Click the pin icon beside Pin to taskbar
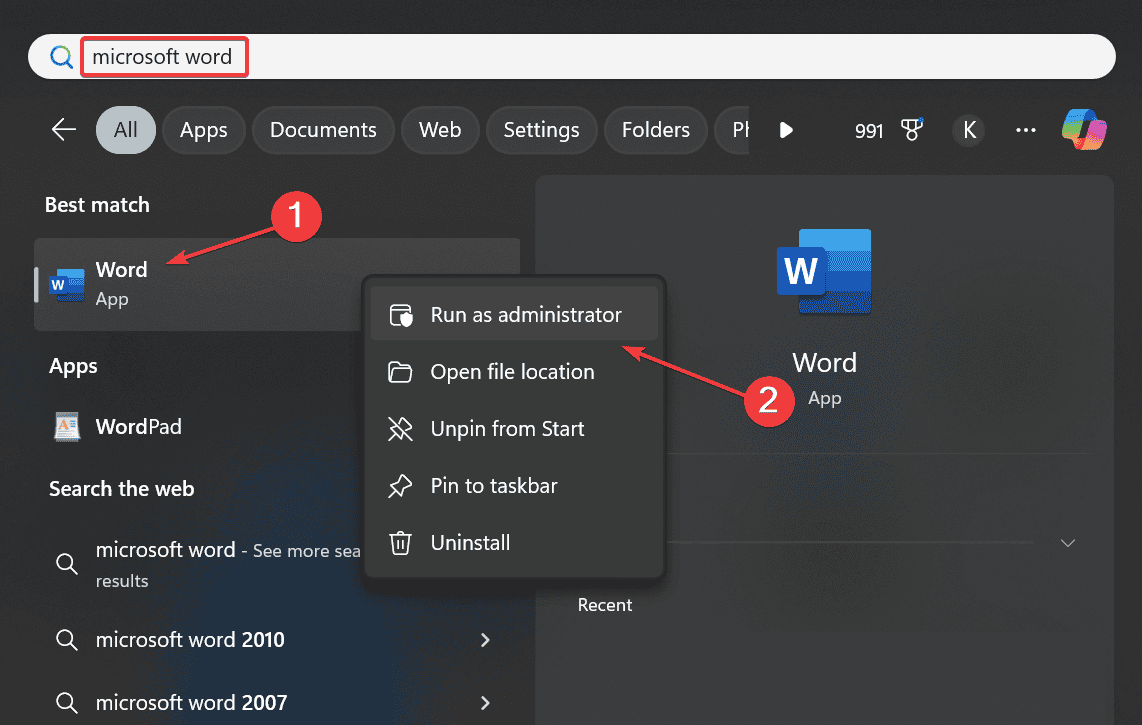 tap(400, 486)
